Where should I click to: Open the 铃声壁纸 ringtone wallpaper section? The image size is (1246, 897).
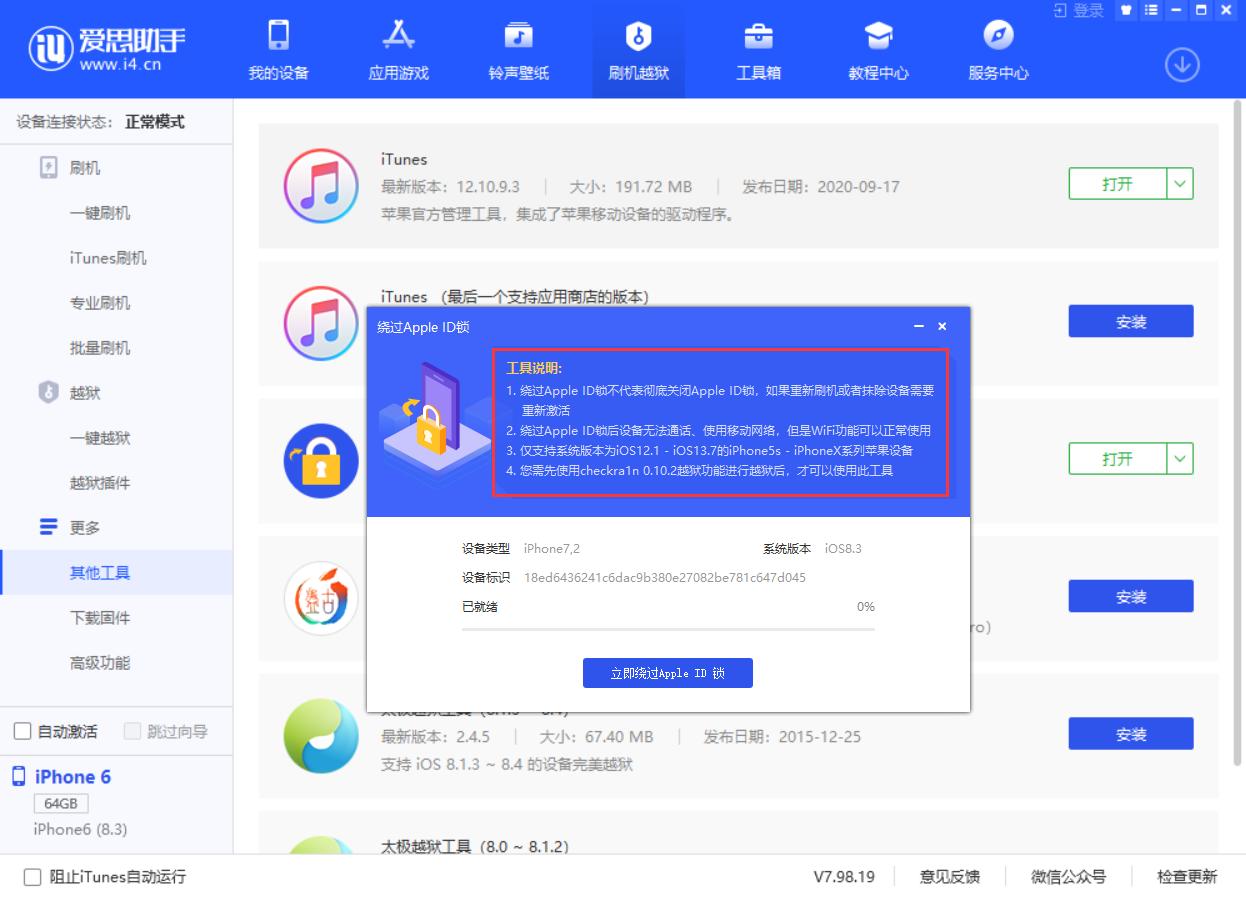pyautogui.click(x=517, y=48)
